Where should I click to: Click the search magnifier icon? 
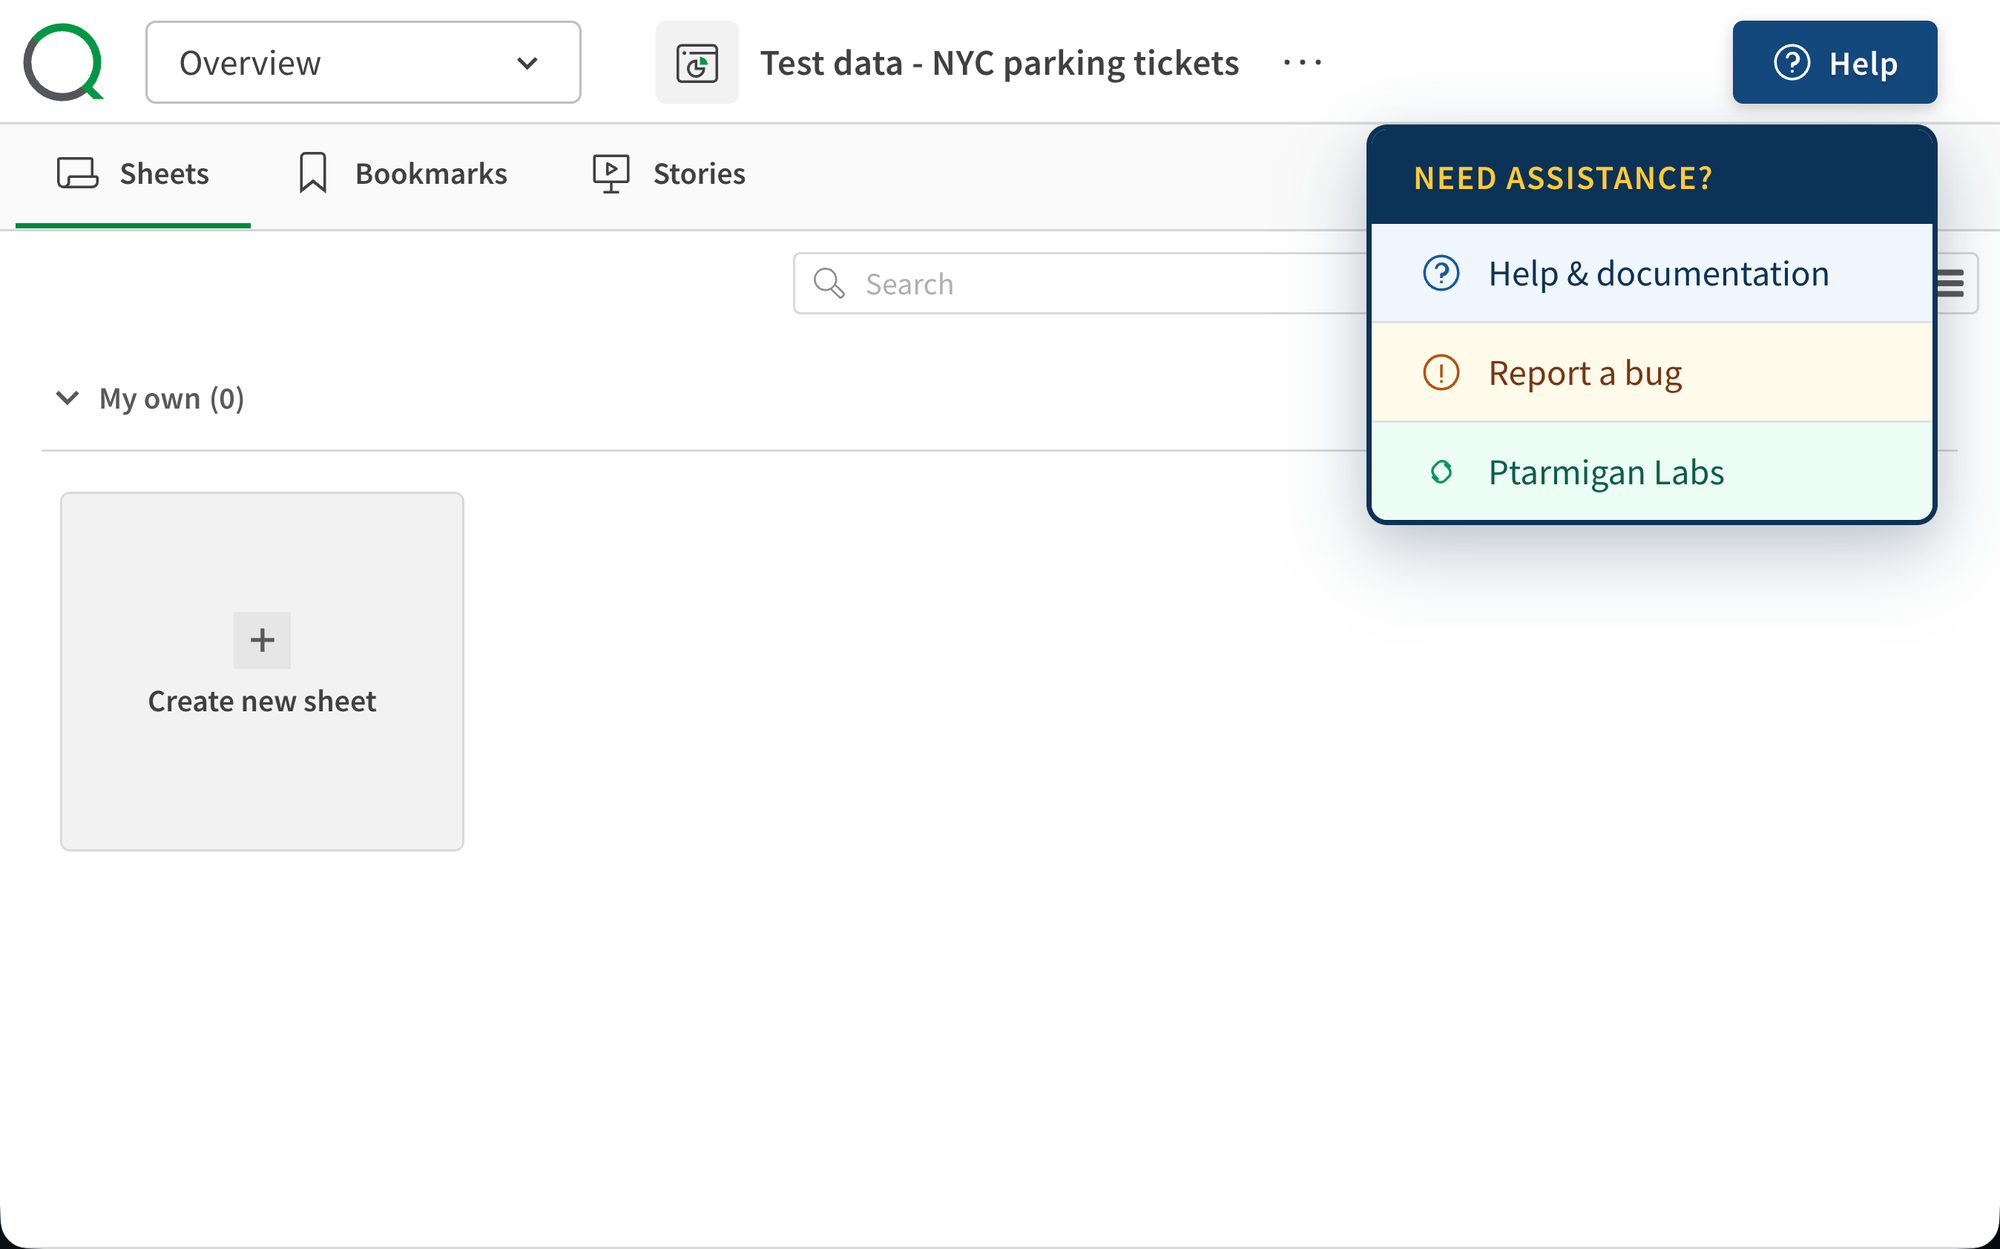[829, 284]
